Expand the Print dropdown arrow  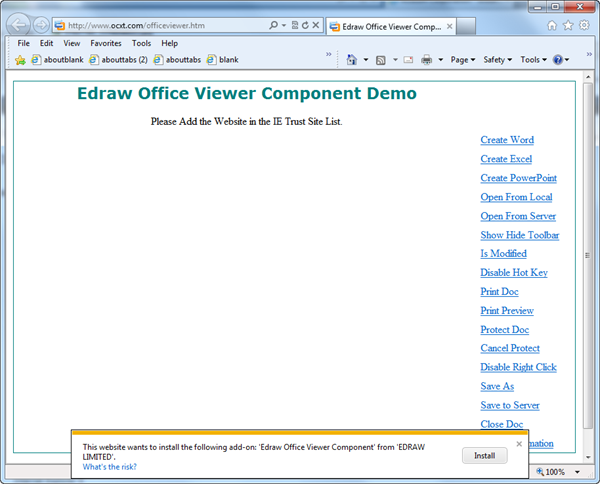(x=440, y=60)
